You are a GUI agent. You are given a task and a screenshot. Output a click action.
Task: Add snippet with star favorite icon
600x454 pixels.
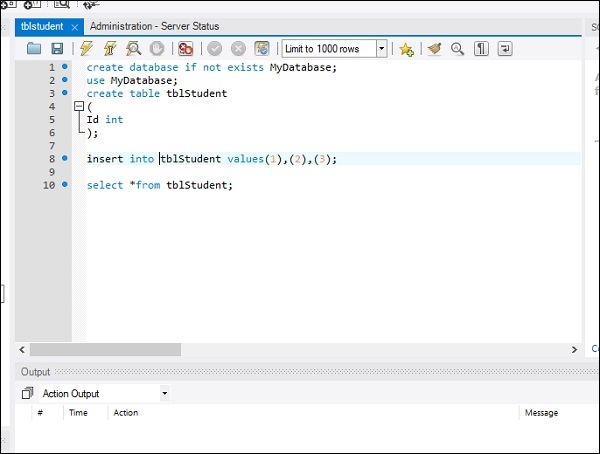click(406, 49)
